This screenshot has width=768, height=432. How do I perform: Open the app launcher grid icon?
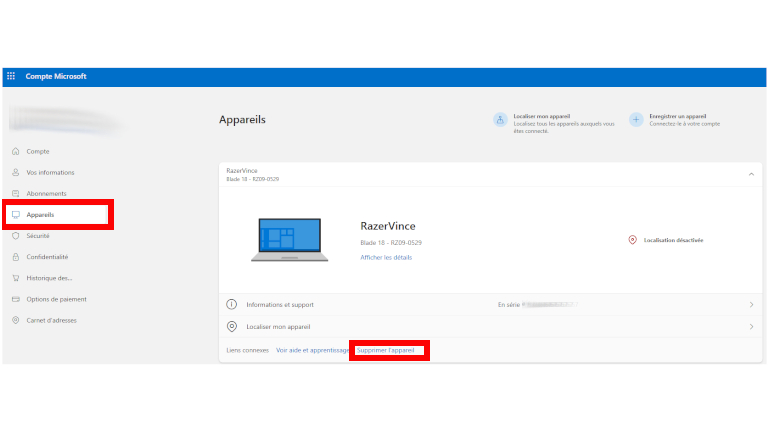pos(11,76)
